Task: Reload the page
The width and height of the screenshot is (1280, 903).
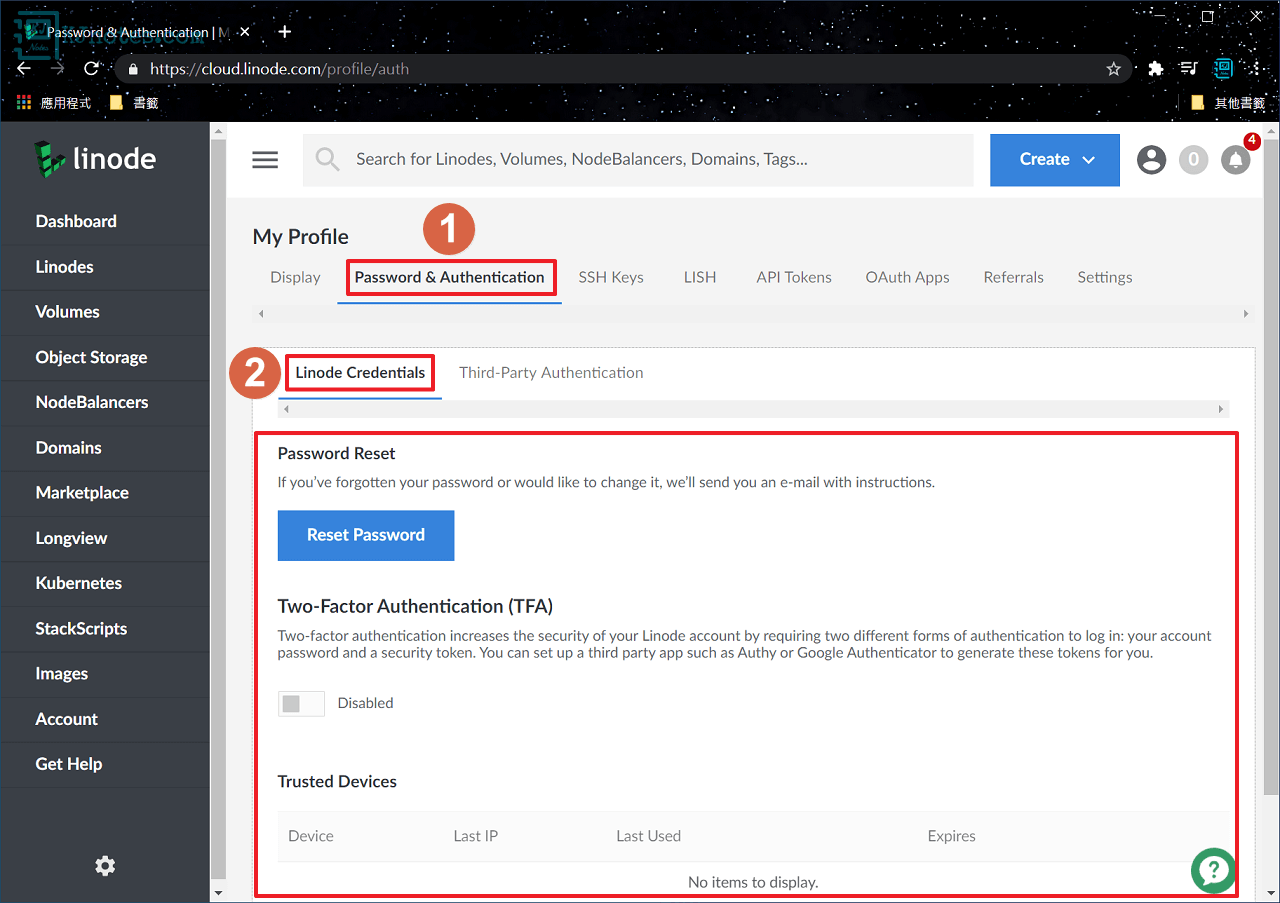Action: pyautogui.click(x=91, y=69)
